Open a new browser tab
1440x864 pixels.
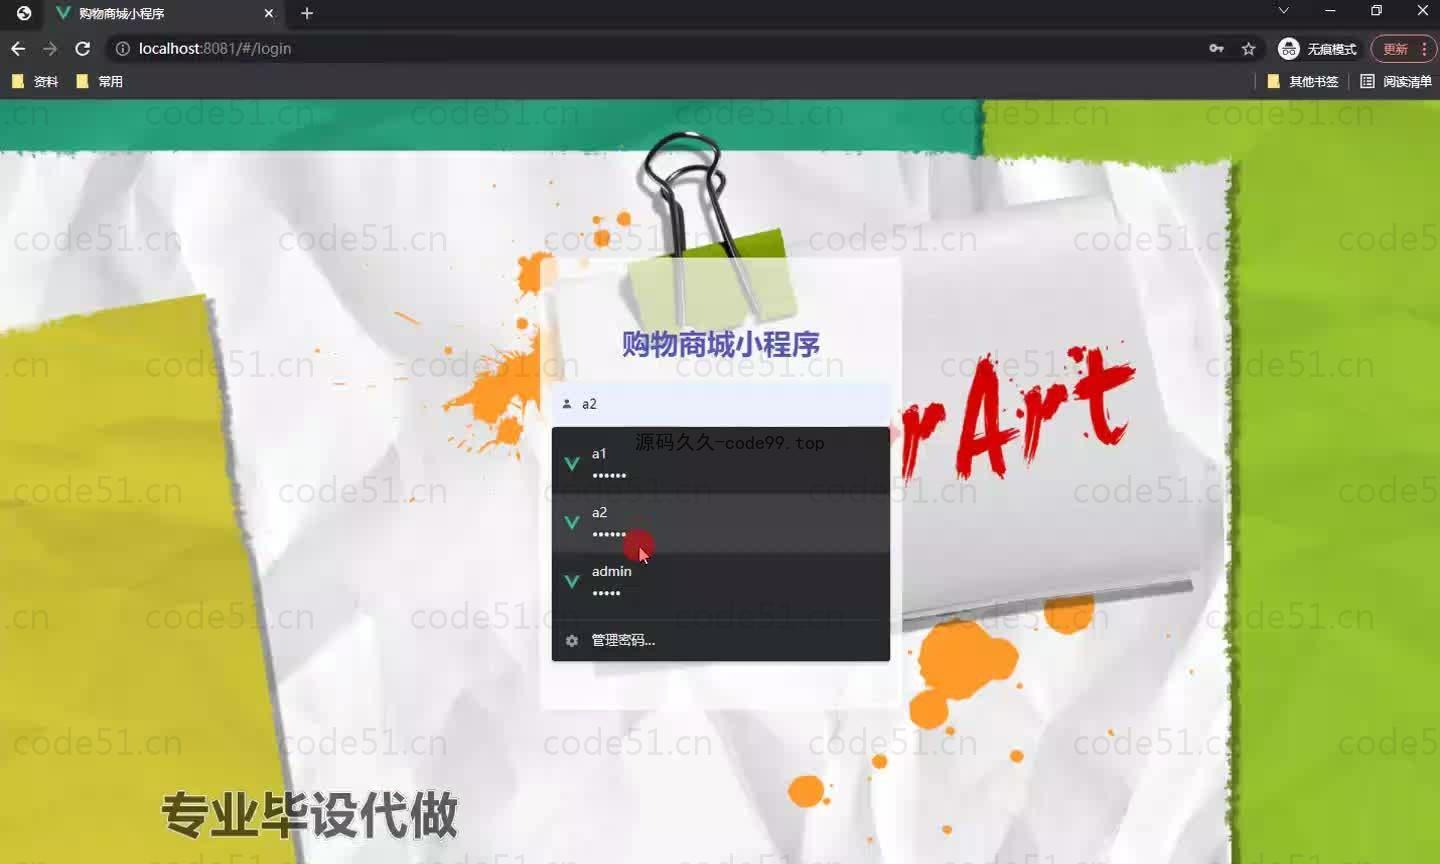307,13
